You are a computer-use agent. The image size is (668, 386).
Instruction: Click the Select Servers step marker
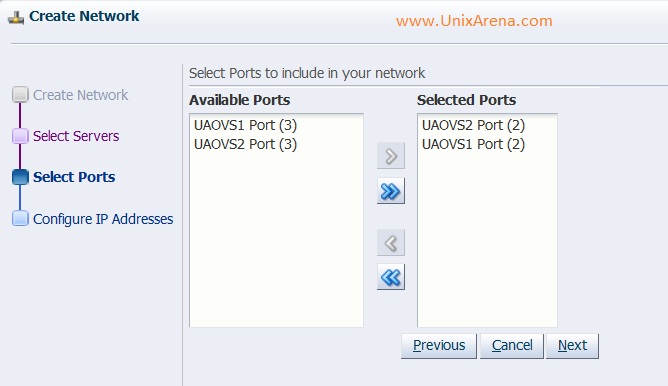click(x=20, y=136)
